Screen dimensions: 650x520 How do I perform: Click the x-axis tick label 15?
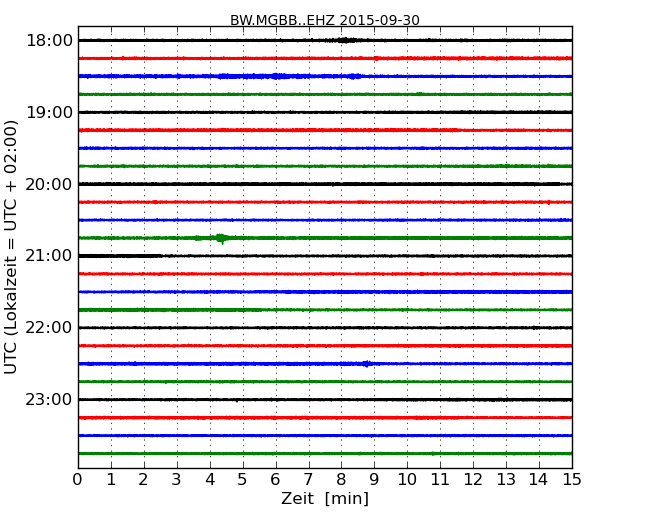572,479
